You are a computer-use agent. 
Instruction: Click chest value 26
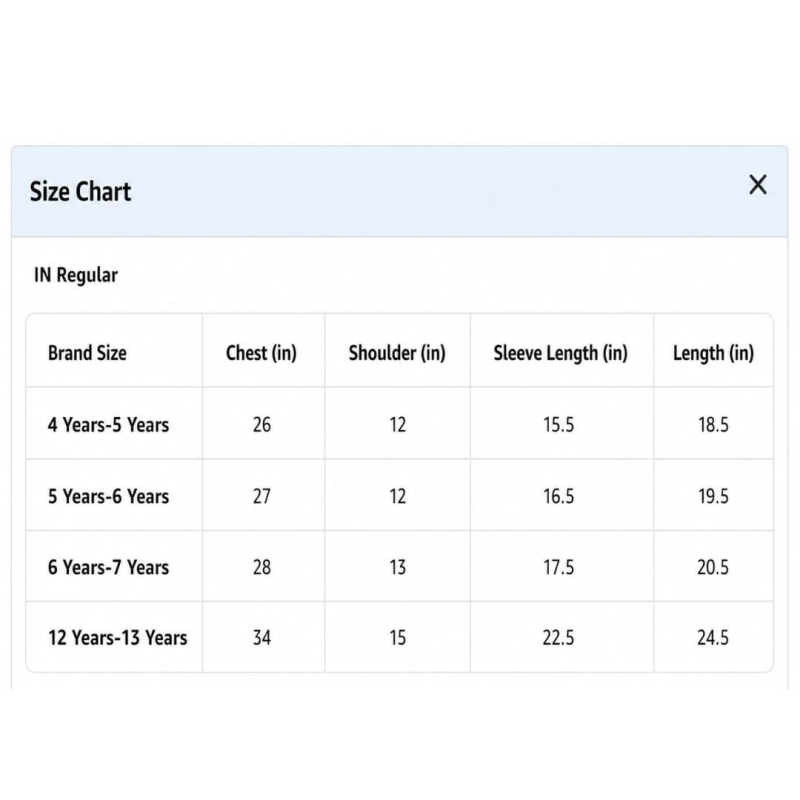point(262,424)
